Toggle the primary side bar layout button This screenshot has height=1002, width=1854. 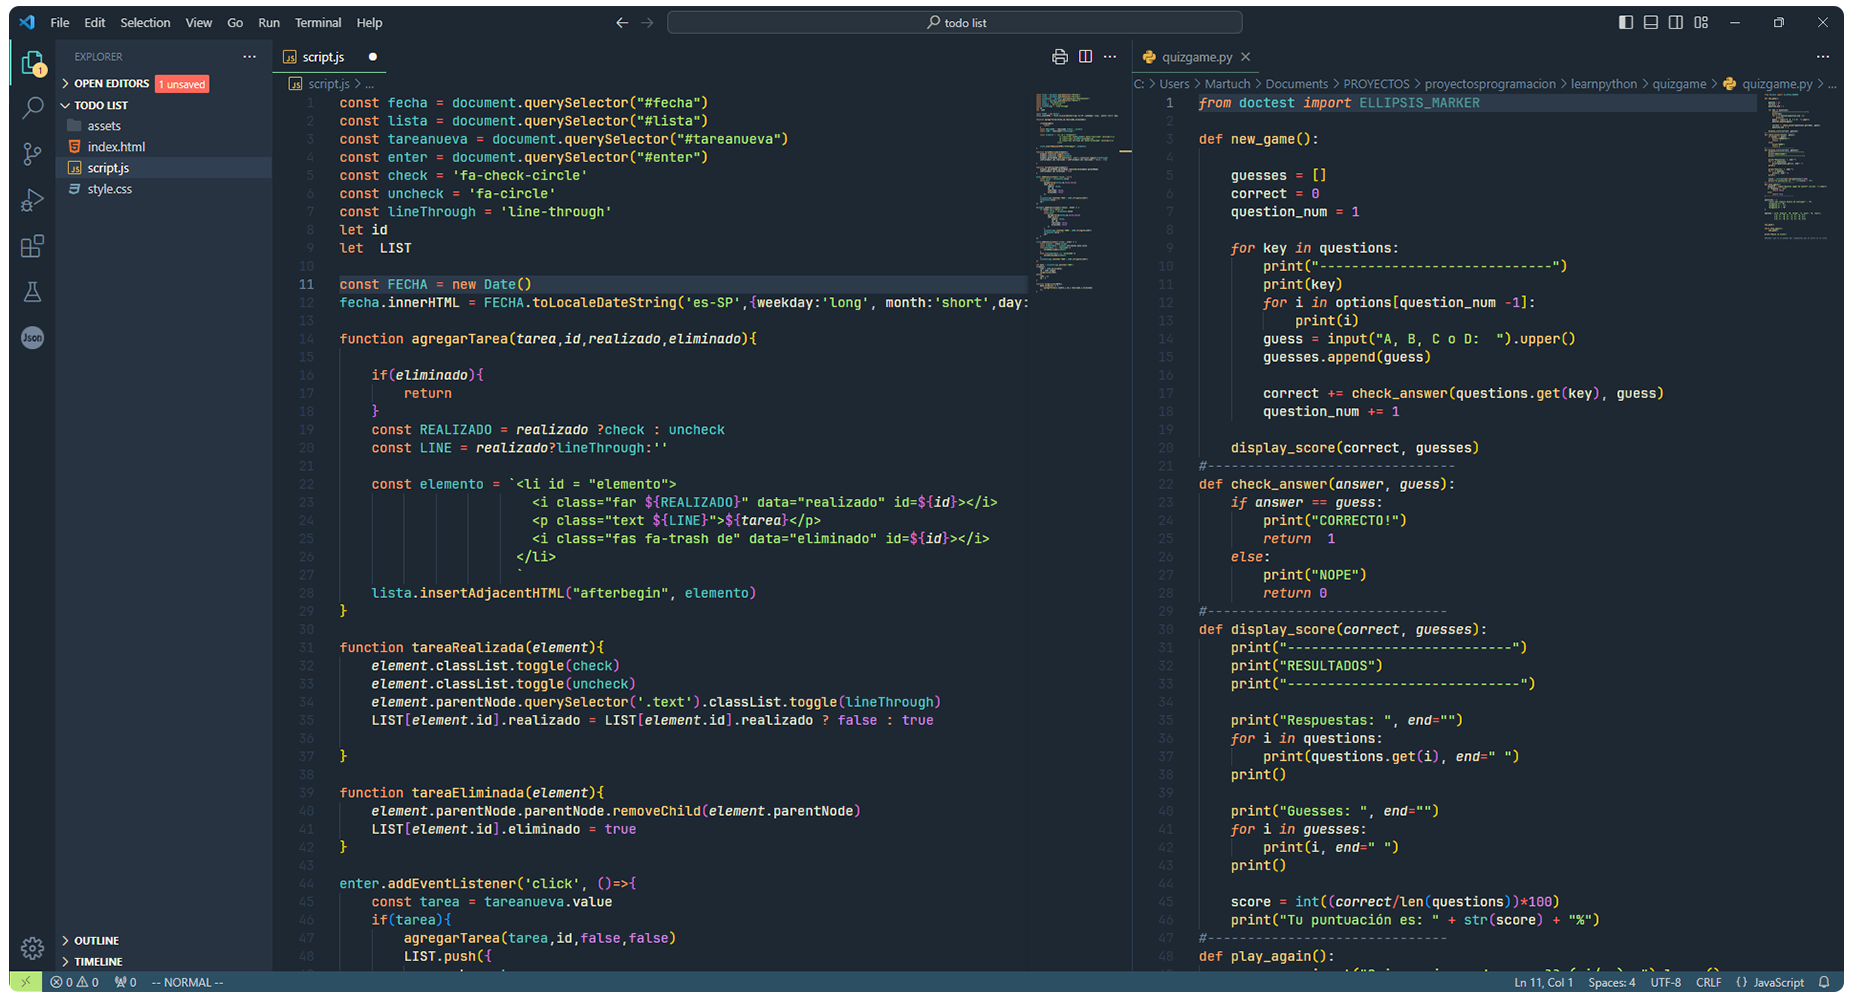pyautogui.click(x=1626, y=22)
